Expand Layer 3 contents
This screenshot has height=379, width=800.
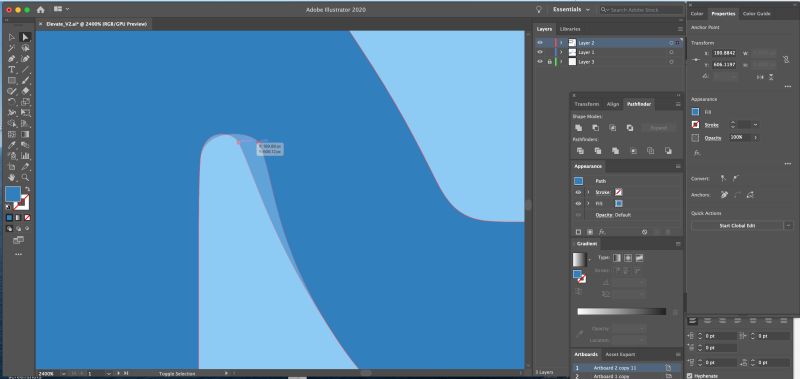[x=561, y=61]
